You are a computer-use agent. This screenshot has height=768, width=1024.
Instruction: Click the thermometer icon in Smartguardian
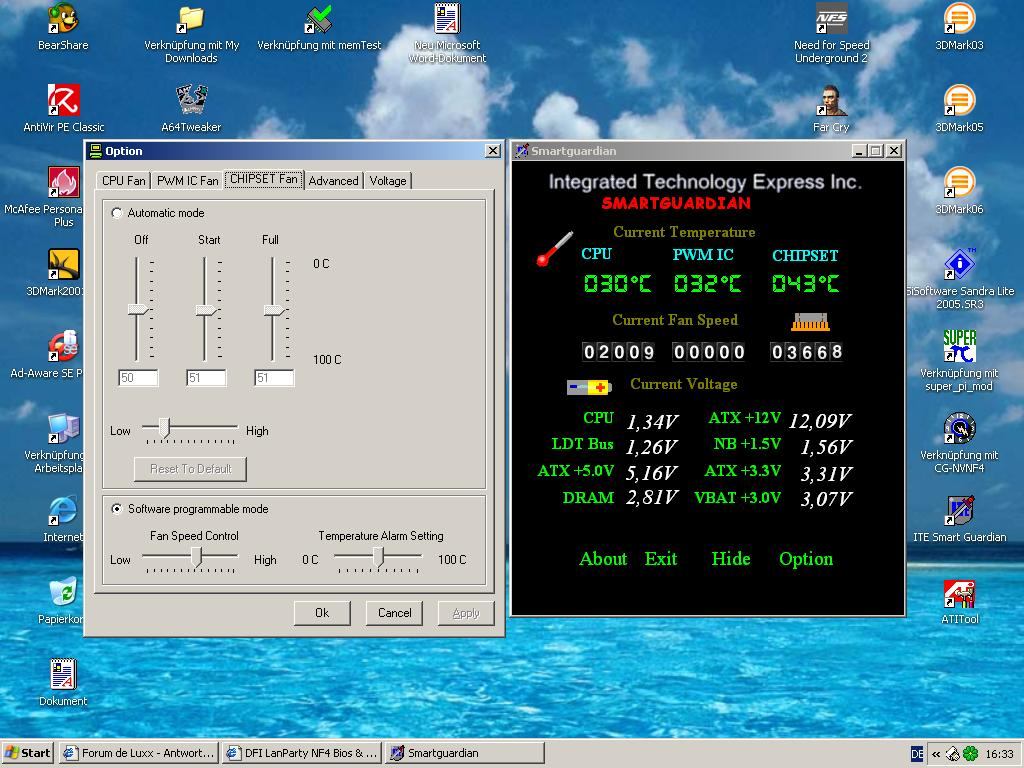pos(554,249)
